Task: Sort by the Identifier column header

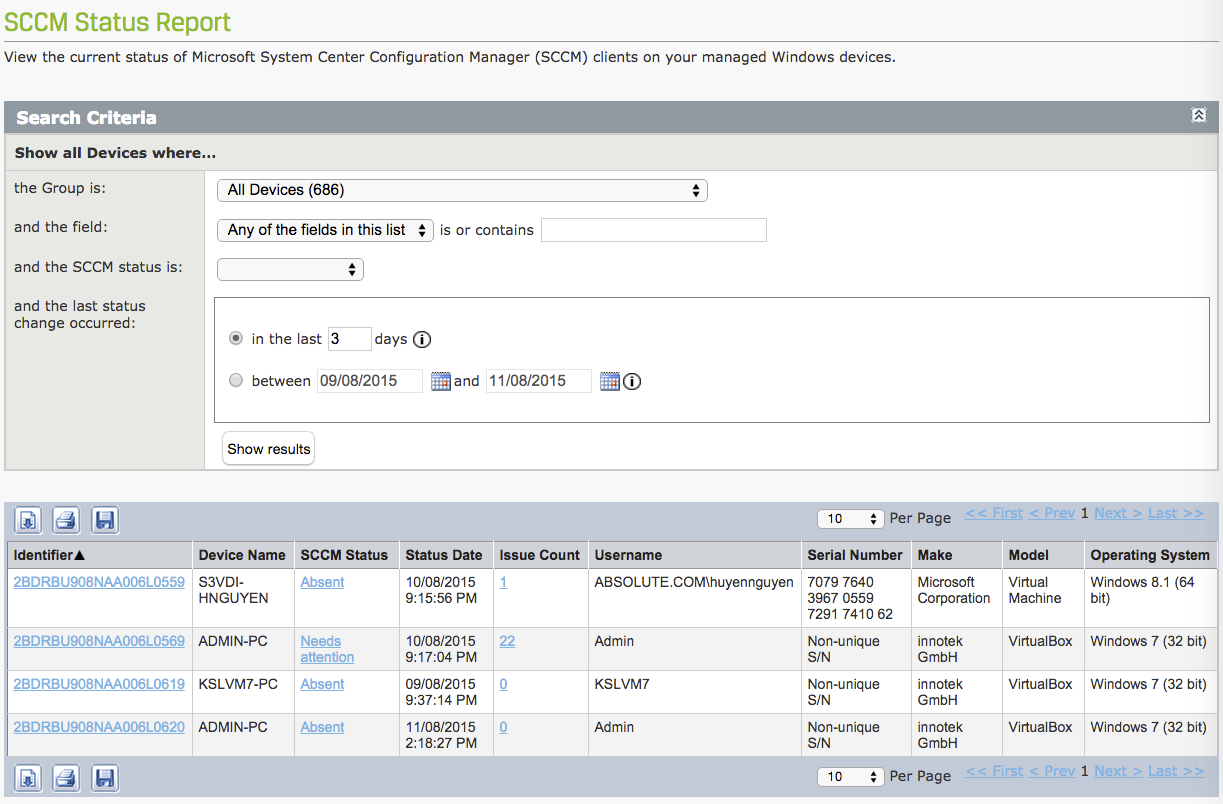Action: [x=42, y=555]
